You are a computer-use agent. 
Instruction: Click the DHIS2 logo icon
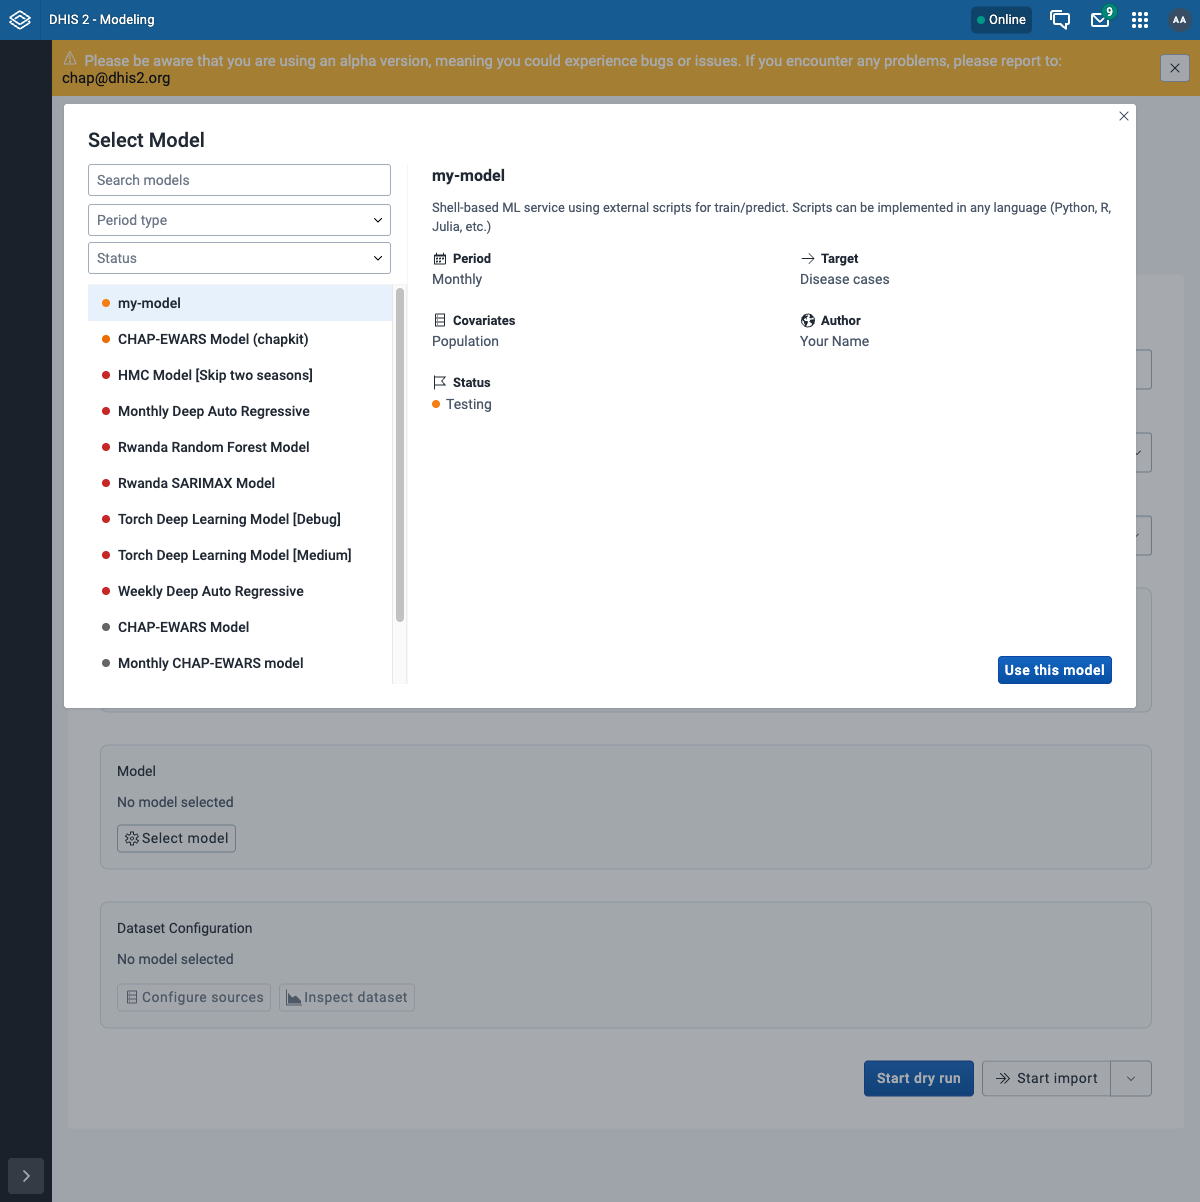pyautogui.click(x=20, y=20)
